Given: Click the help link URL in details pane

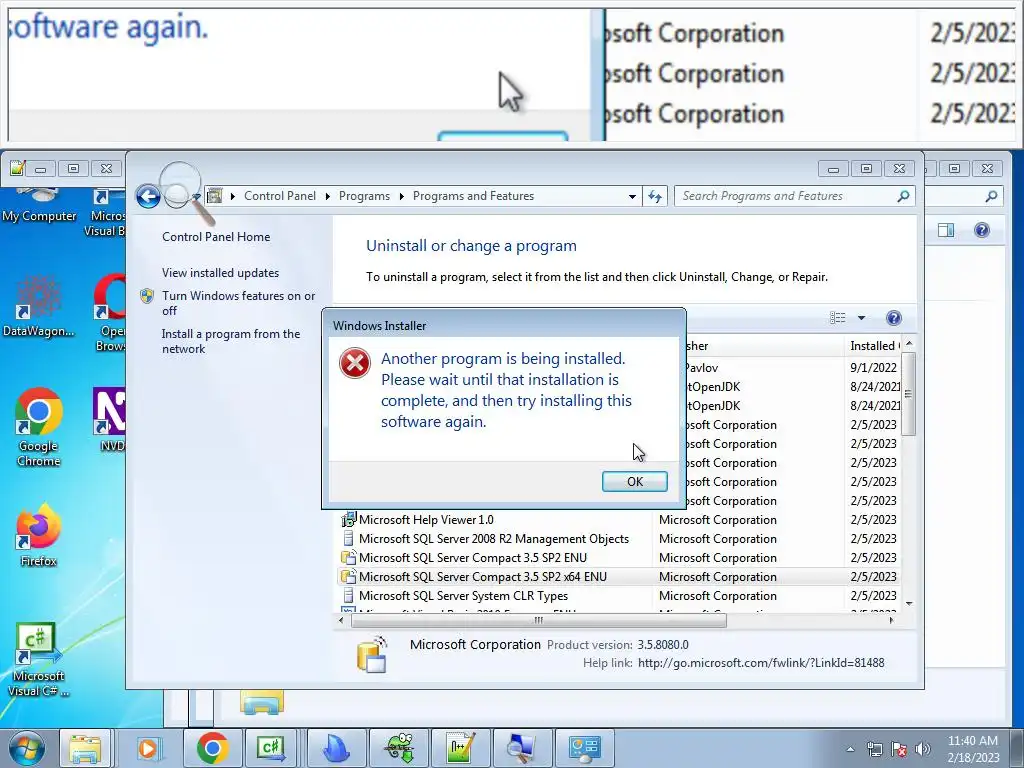Looking at the screenshot, I should [x=761, y=663].
